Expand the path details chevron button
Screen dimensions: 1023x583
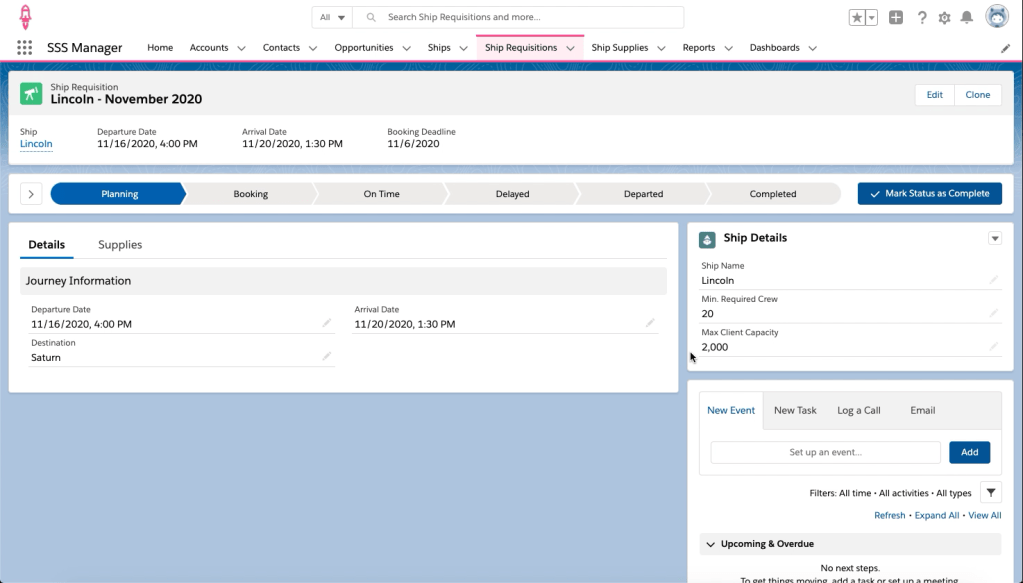pyautogui.click(x=30, y=194)
